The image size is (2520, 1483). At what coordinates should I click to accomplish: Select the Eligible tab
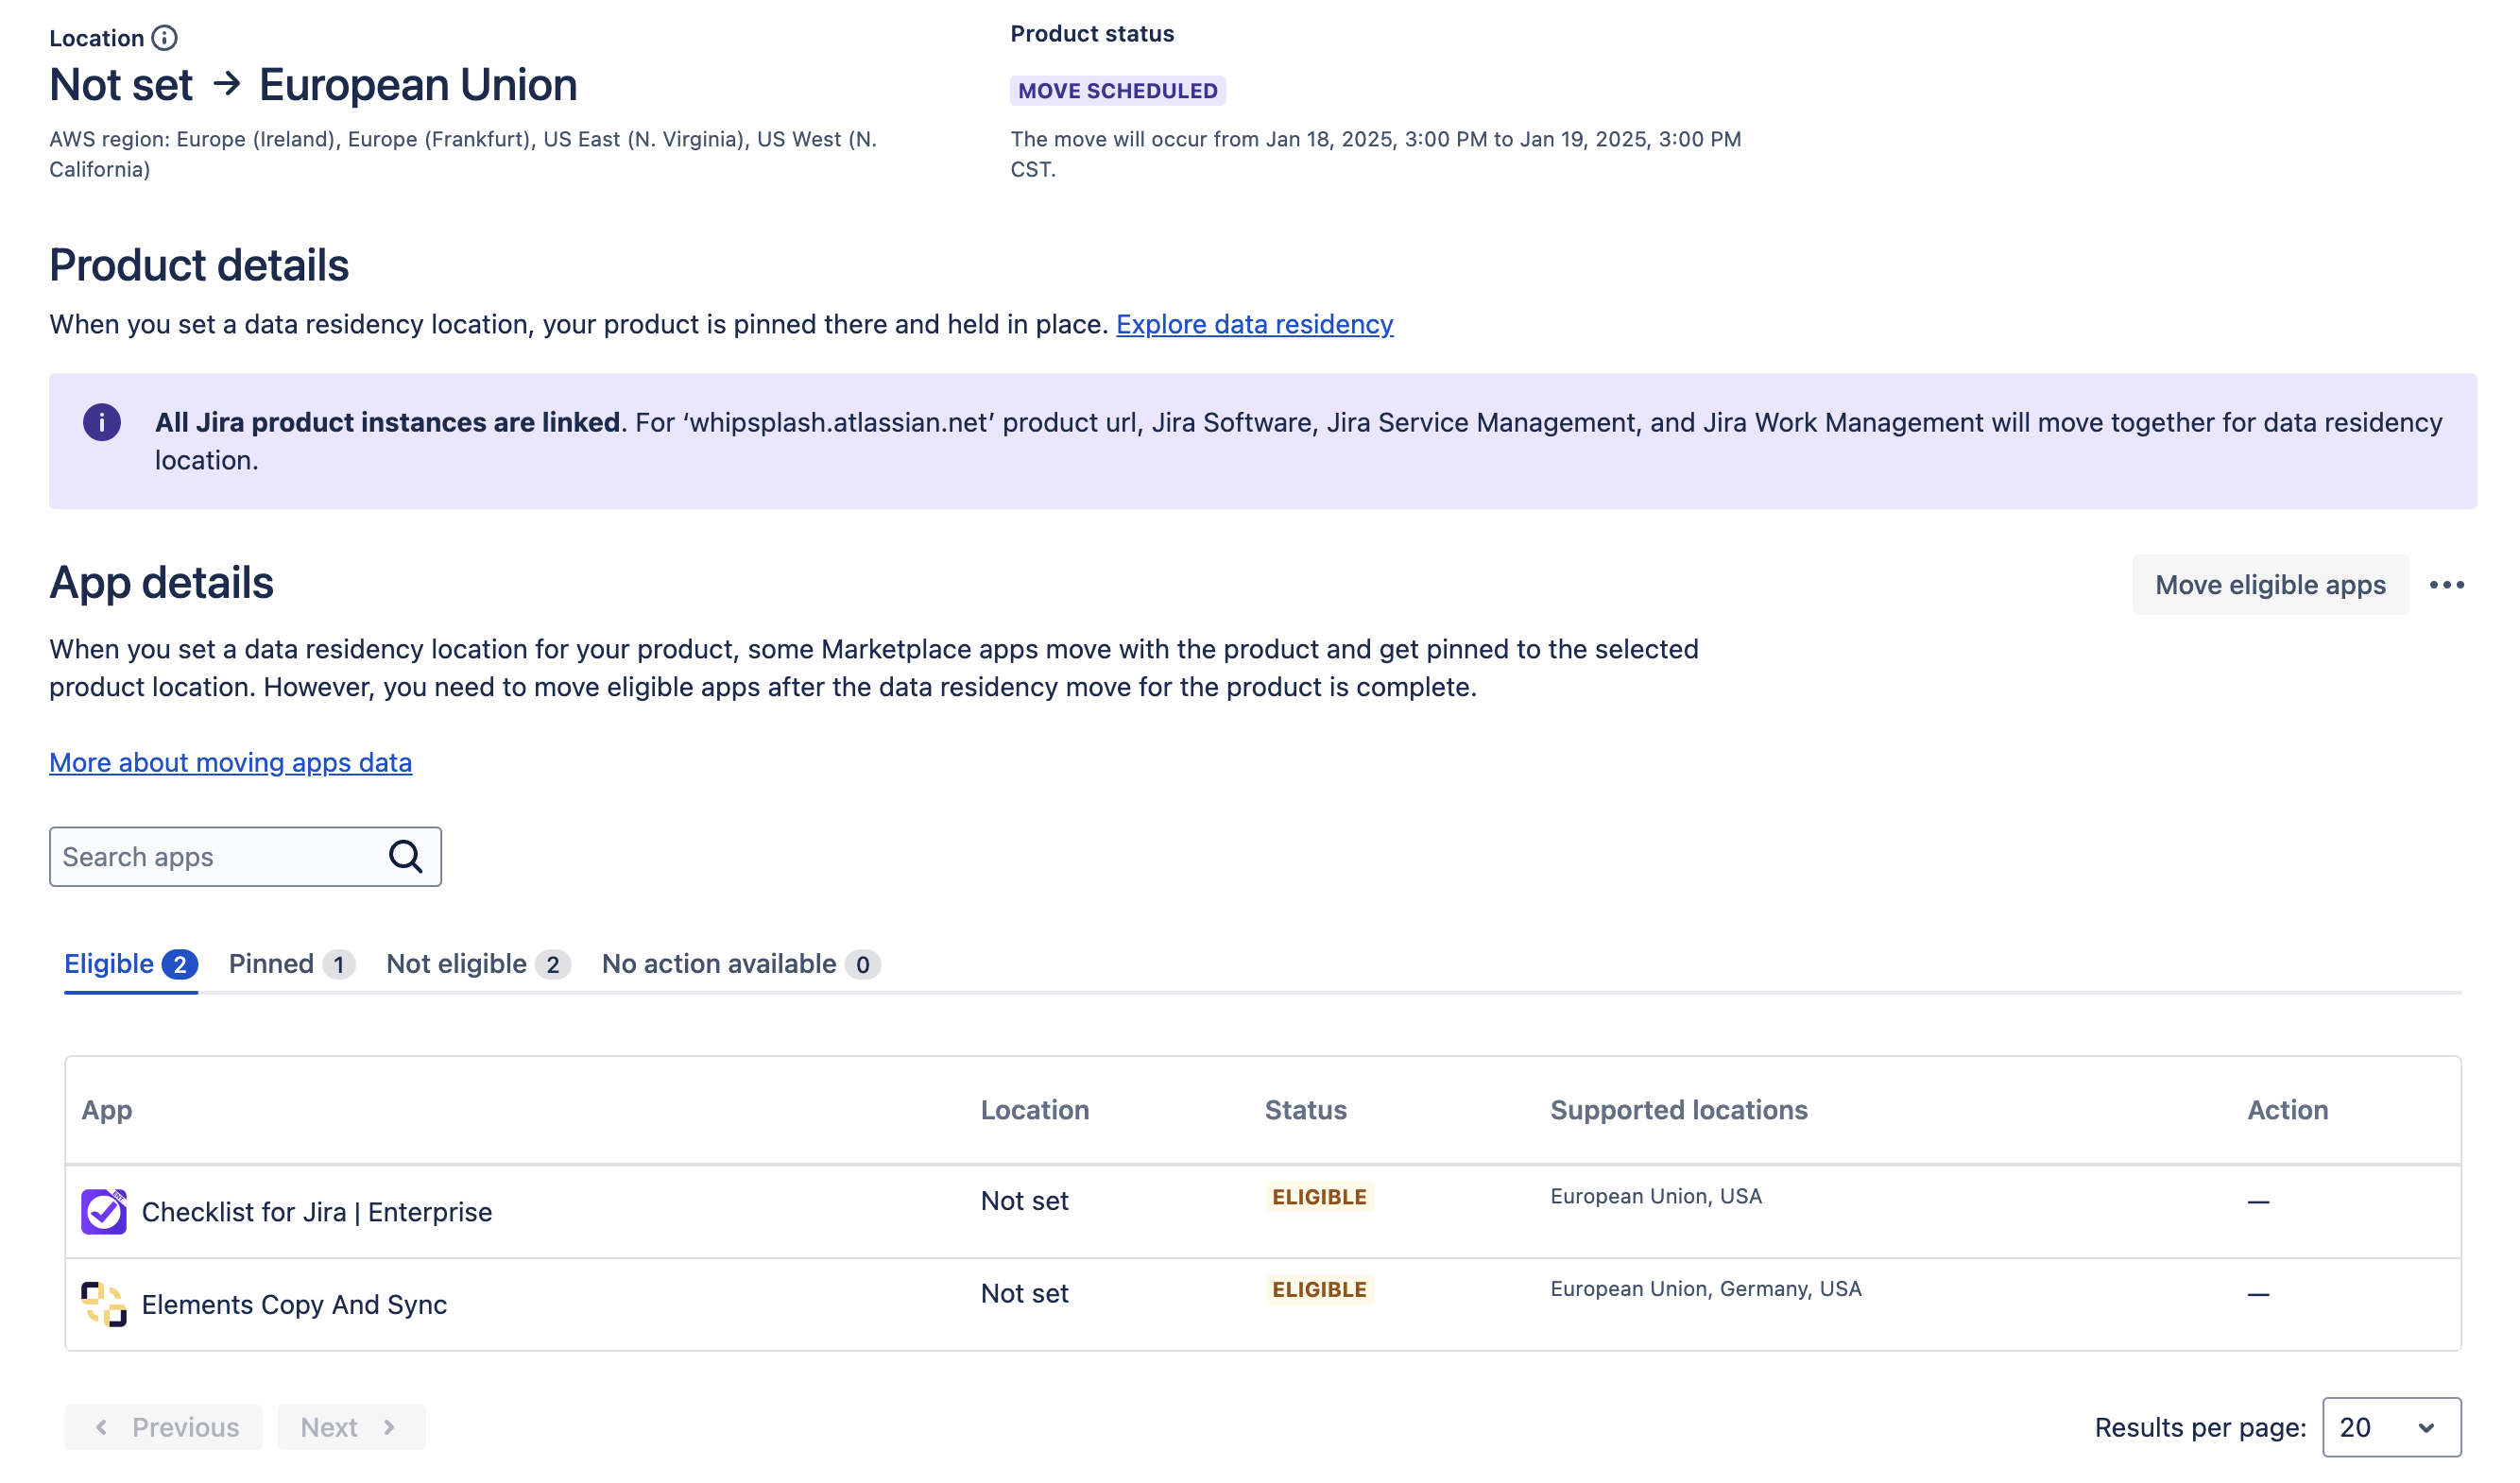click(130, 964)
